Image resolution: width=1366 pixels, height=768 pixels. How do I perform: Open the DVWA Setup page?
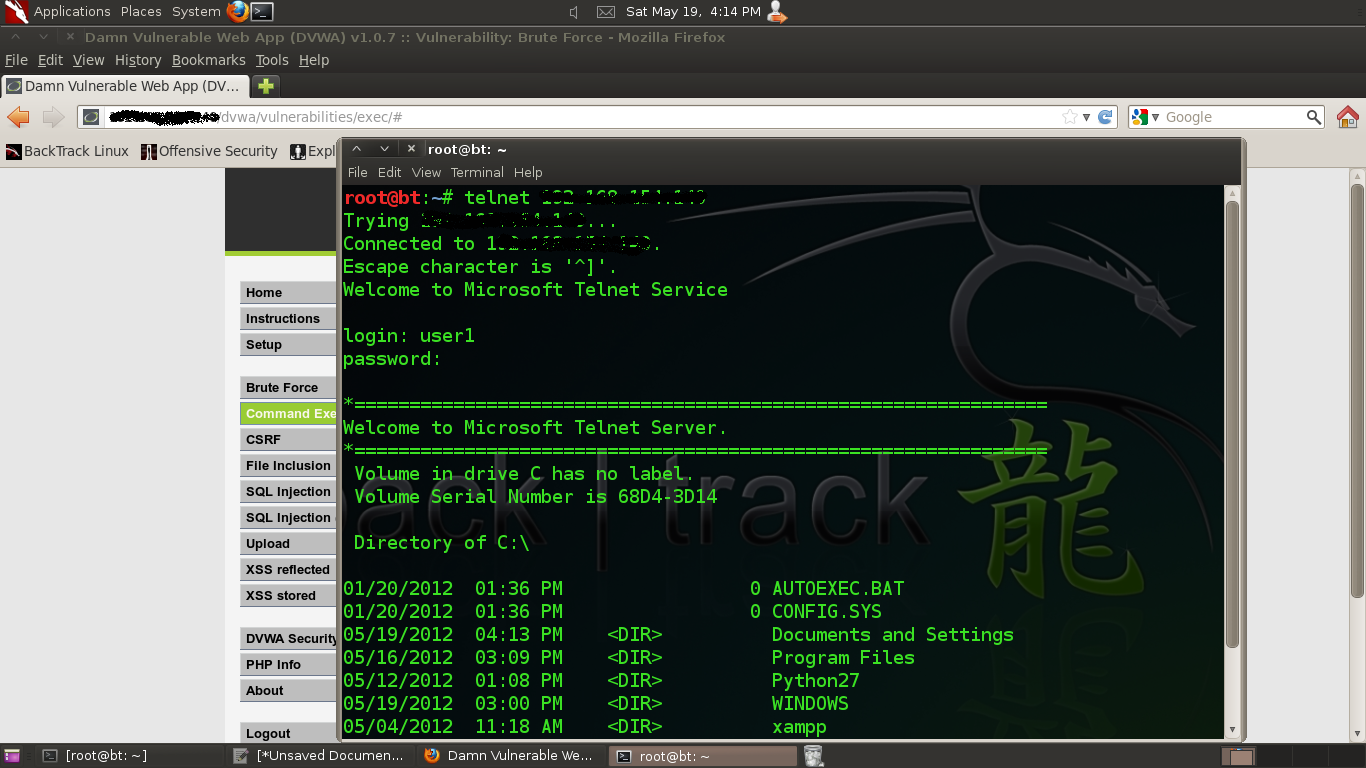point(288,344)
